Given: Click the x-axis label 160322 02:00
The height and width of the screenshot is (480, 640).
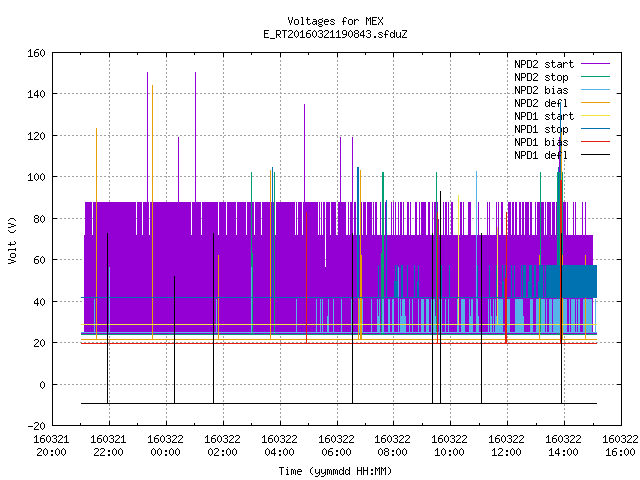Looking at the screenshot, I should tap(222, 446).
